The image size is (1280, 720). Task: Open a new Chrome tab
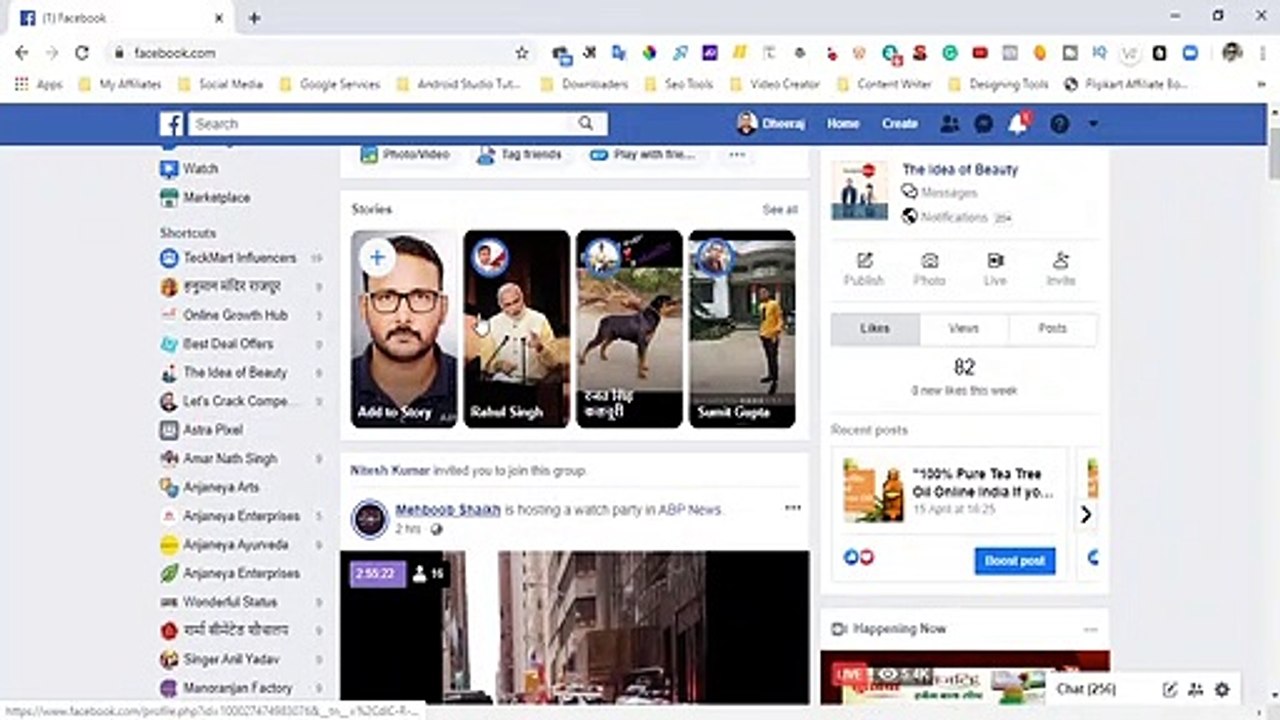click(254, 18)
